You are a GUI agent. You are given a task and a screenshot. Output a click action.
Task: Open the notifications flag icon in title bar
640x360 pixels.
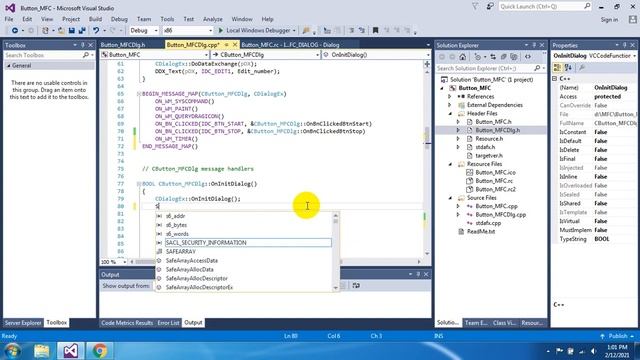coord(475,7)
